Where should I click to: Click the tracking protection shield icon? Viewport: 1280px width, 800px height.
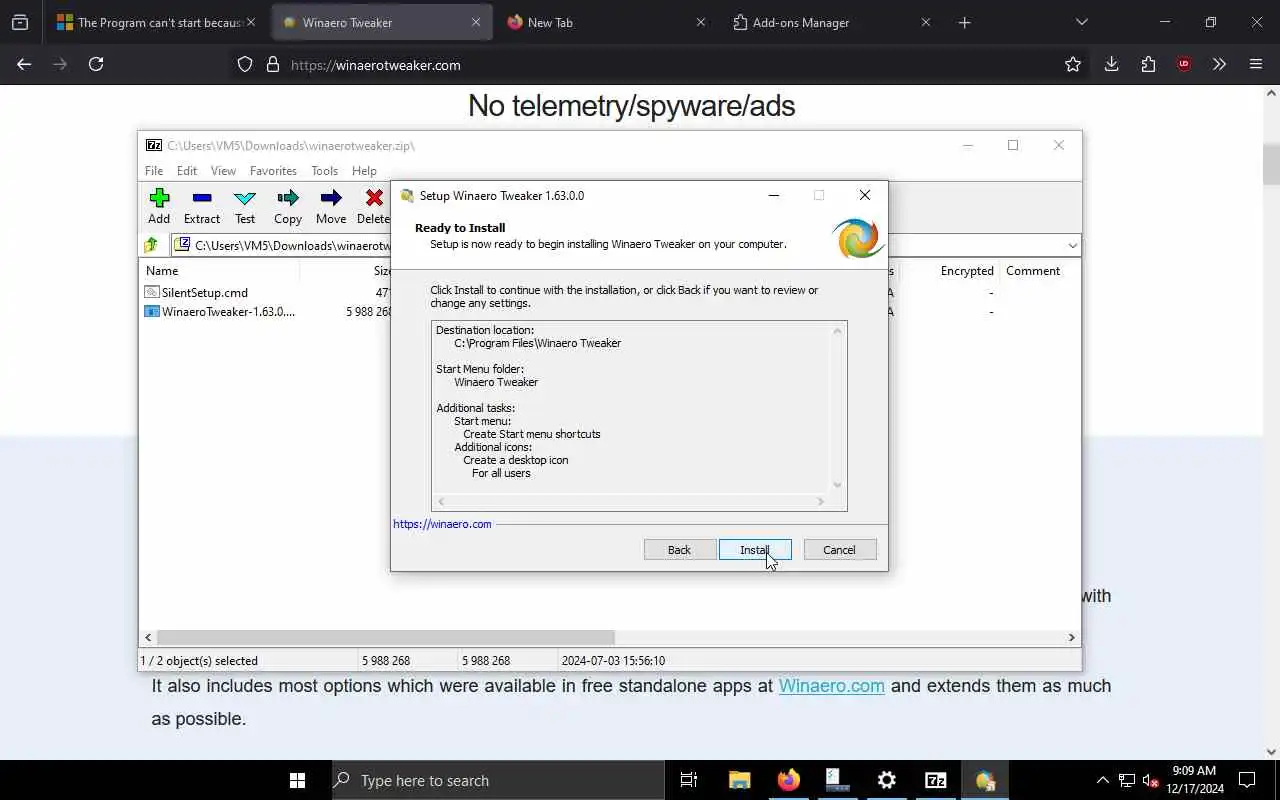245,65
